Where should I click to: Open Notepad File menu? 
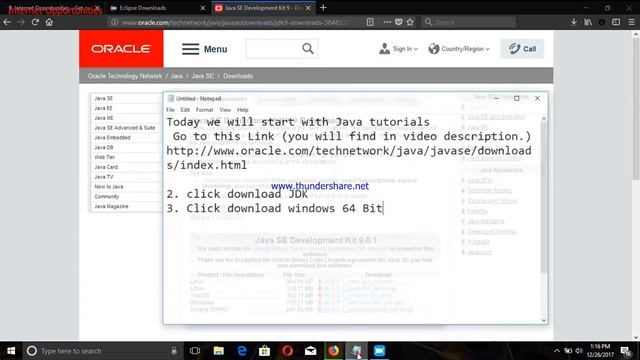point(170,110)
